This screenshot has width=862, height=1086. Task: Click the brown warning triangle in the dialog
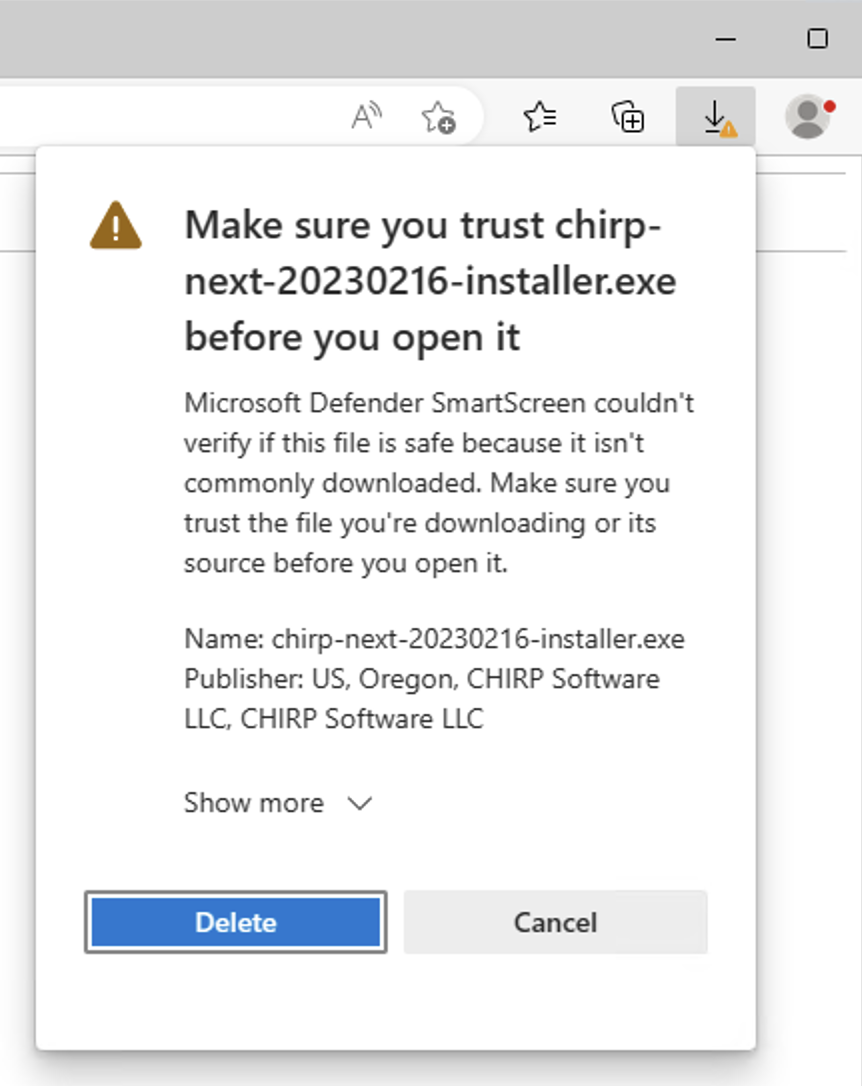tap(116, 226)
